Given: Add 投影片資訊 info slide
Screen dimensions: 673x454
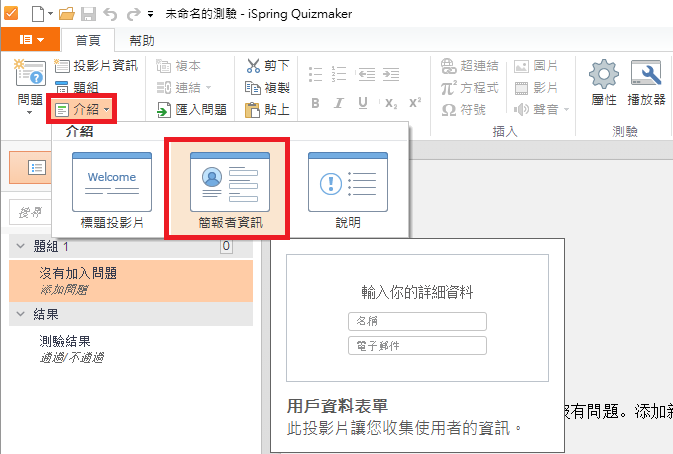Looking at the screenshot, I should pyautogui.click(x=96, y=65).
